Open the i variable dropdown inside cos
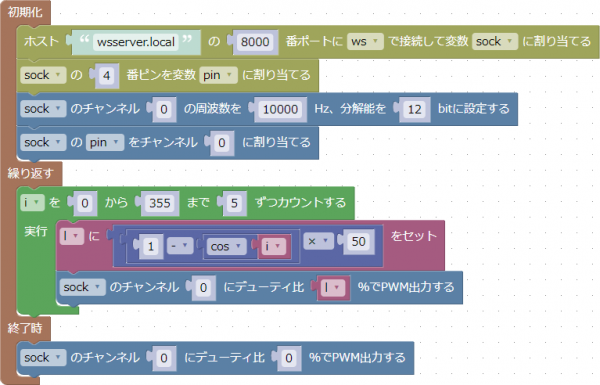The width and height of the screenshot is (600, 385). (274, 246)
